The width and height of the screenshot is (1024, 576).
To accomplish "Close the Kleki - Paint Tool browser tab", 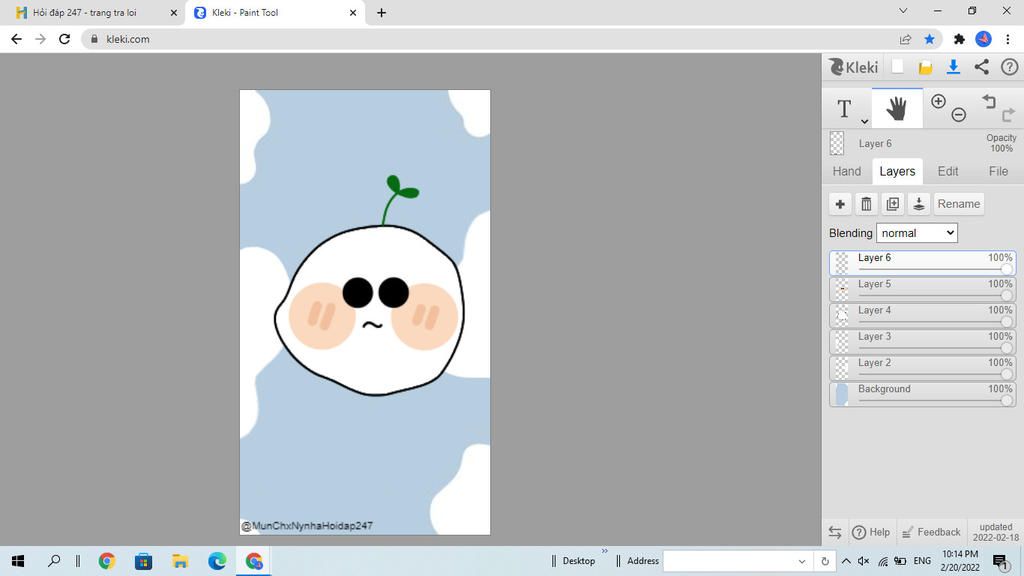I will tap(353, 12).
